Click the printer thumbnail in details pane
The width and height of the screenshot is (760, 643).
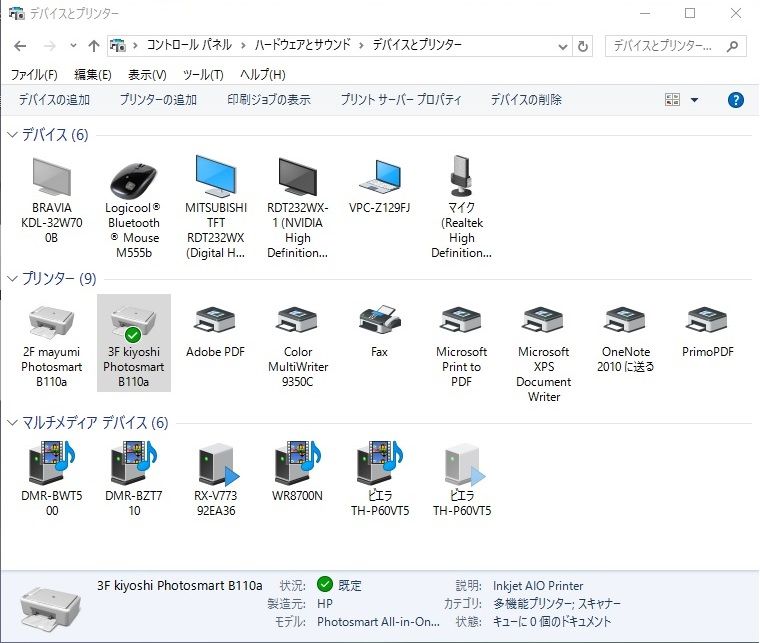[x=50, y=608]
